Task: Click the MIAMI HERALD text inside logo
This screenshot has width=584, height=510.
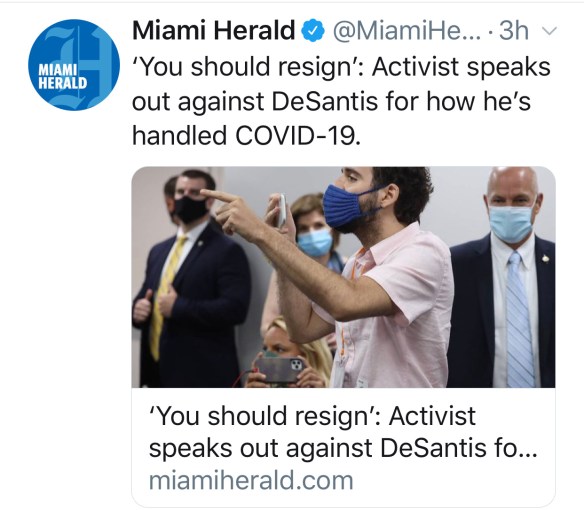Action: coord(62,76)
